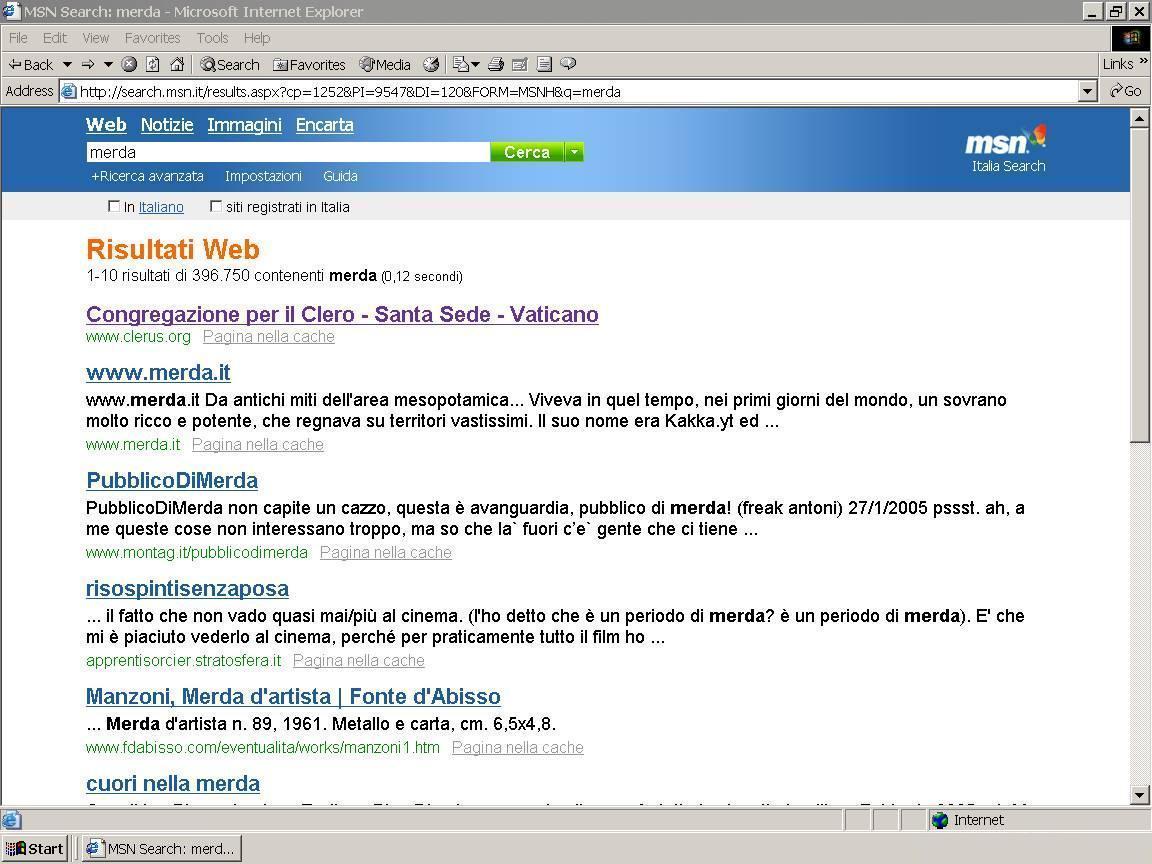This screenshot has width=1152, height=864.
Task: Expand the green Cerca button dropdown arrow
Action: coord(575,152)
